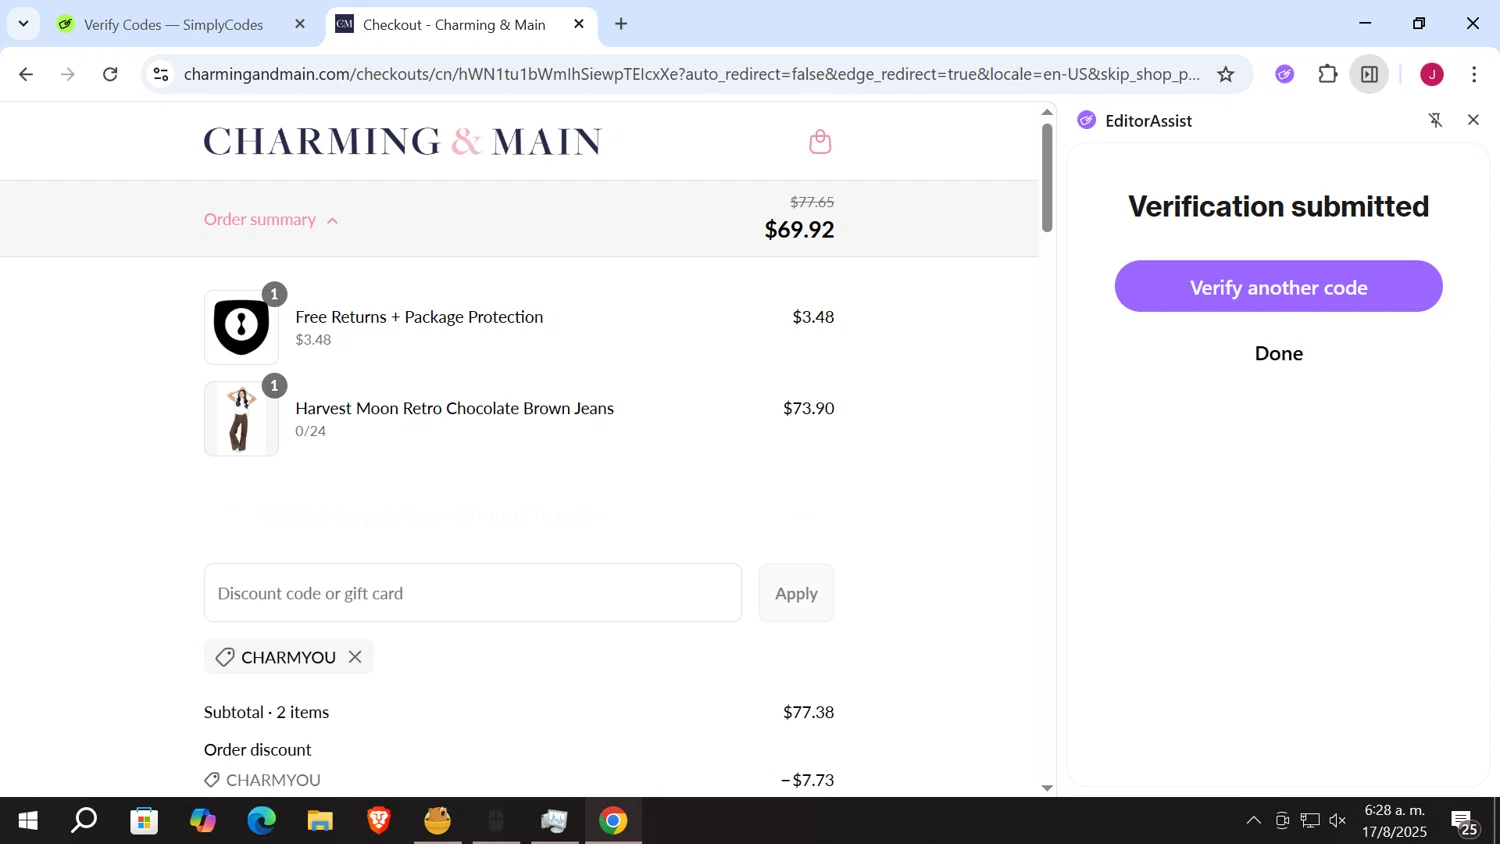
Task: Open the tab search dropdown arrow
Action: click(x=23, y=24)
